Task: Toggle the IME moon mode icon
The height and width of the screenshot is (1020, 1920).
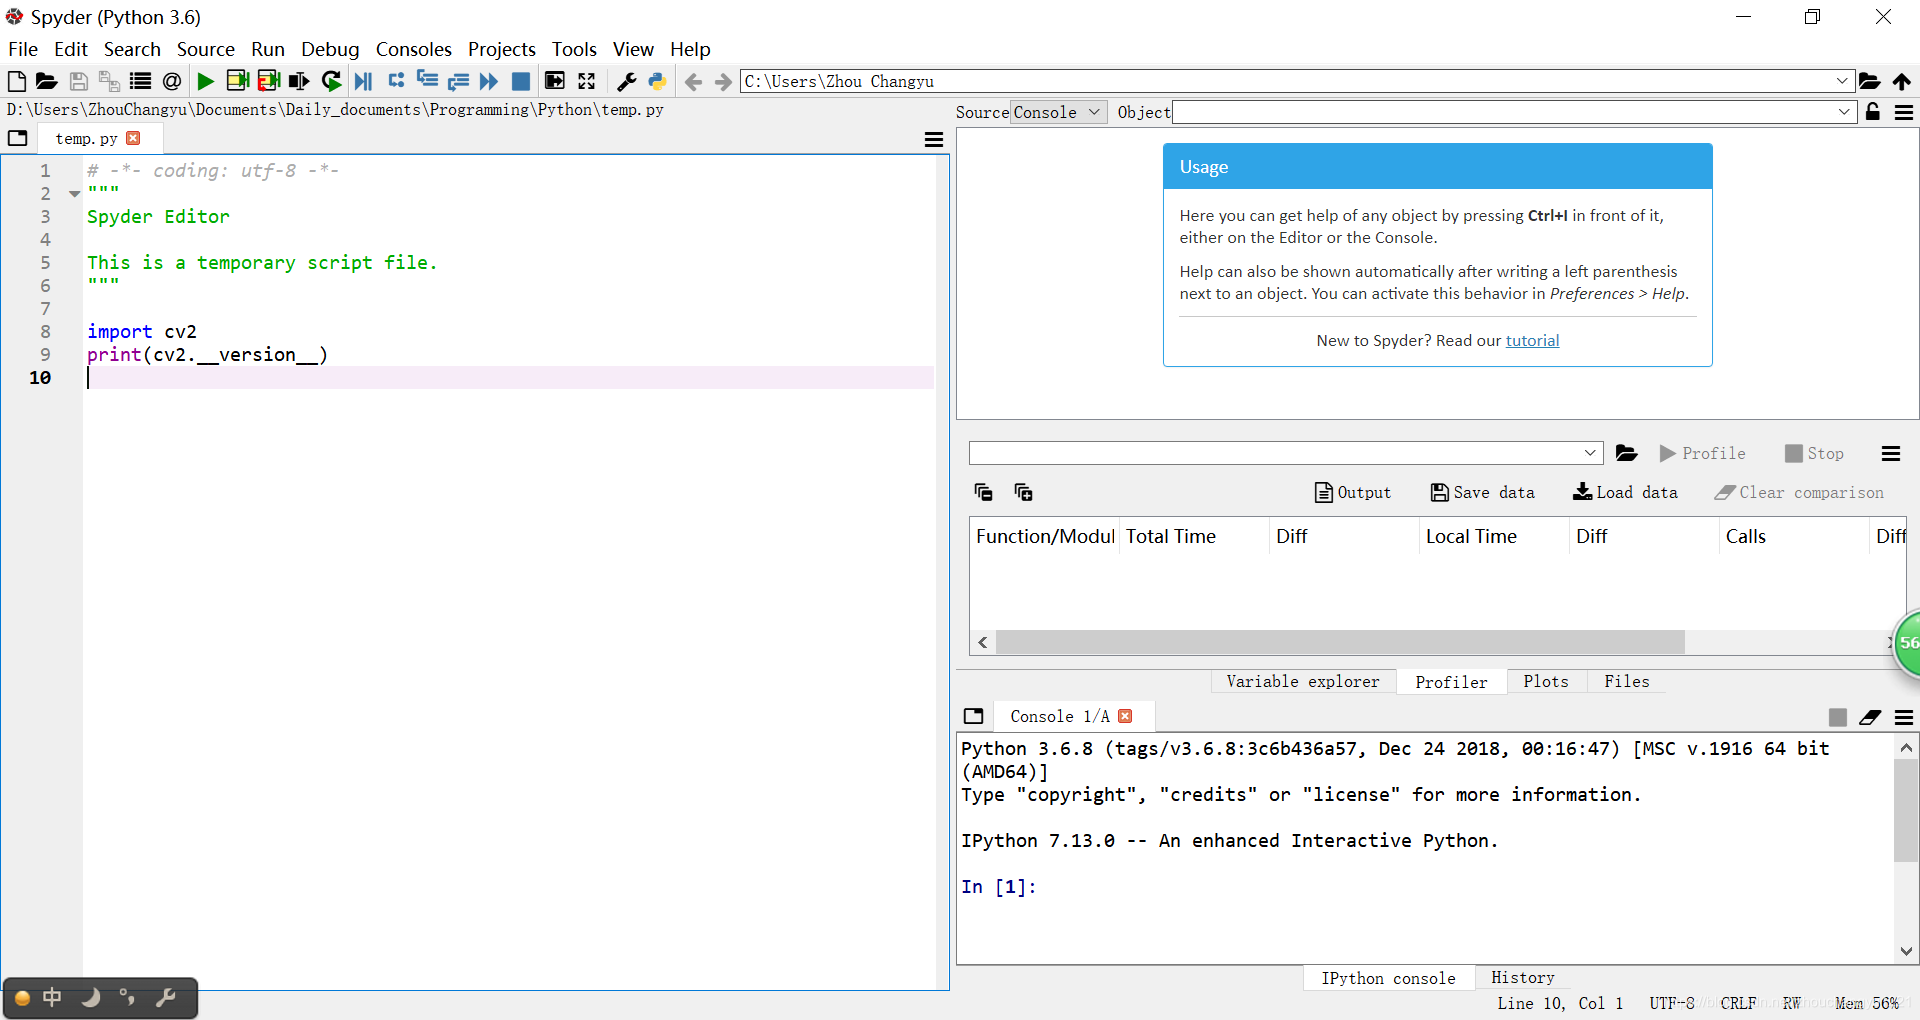Action: 90,997
